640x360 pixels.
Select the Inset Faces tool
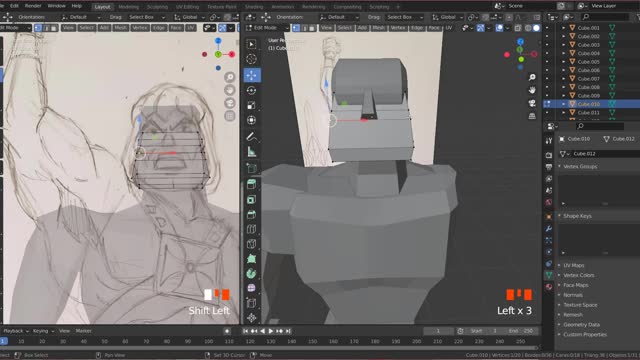[x=251, y=199]
